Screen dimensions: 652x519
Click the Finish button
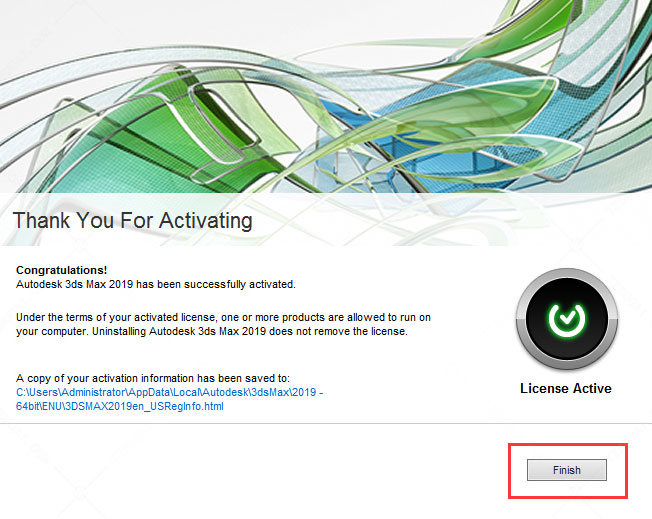(566, 470)
